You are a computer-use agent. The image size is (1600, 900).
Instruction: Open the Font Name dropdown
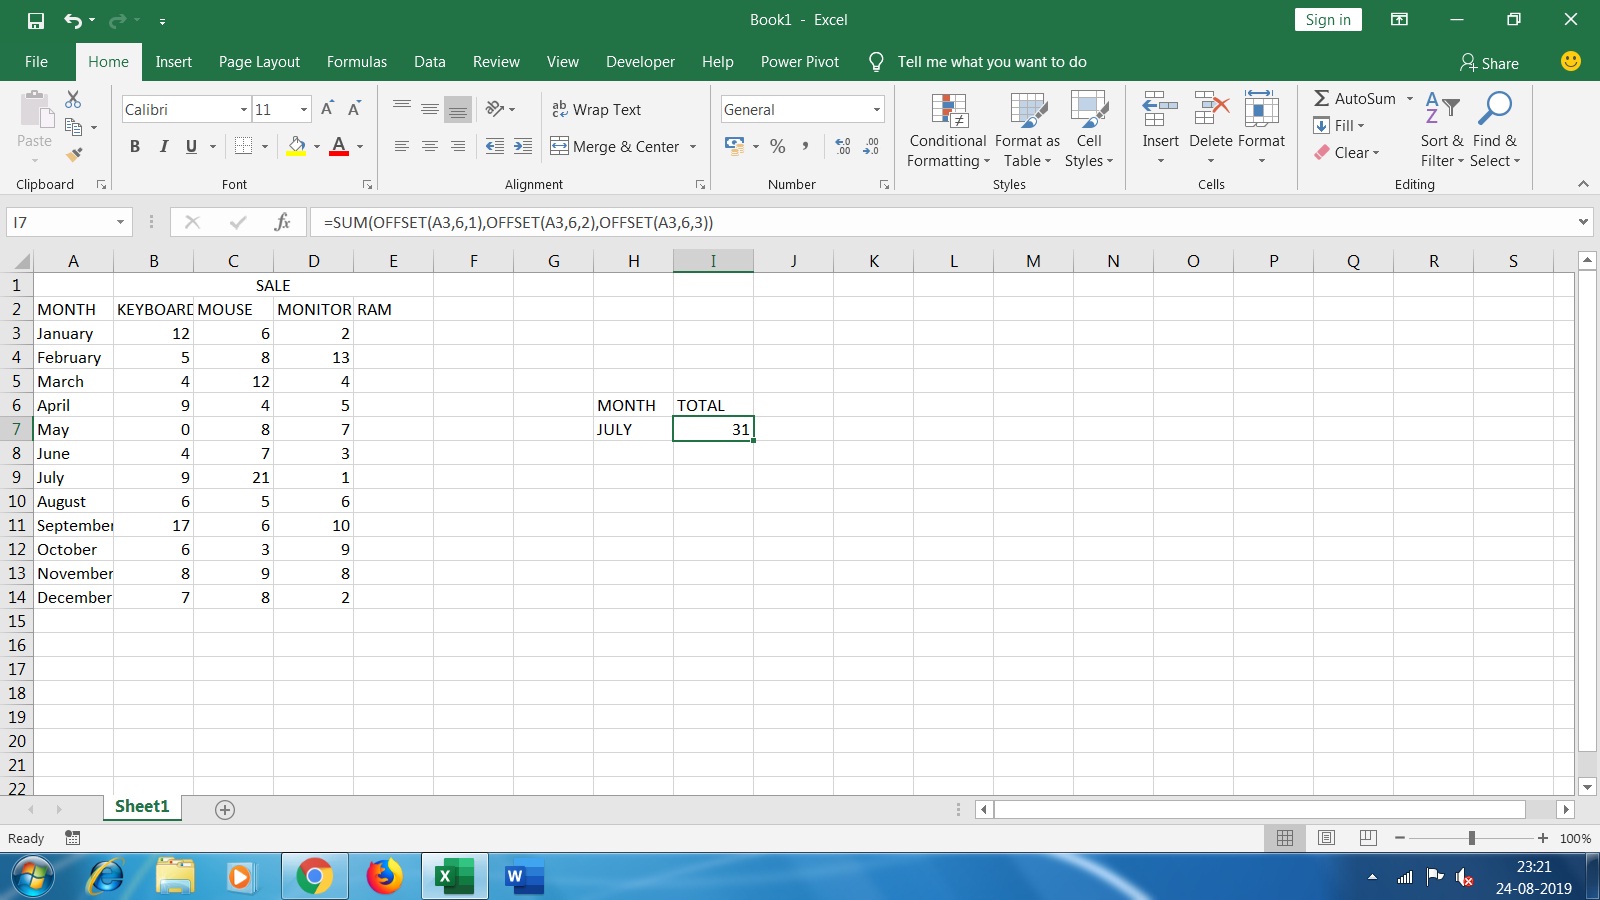[244, 109]
